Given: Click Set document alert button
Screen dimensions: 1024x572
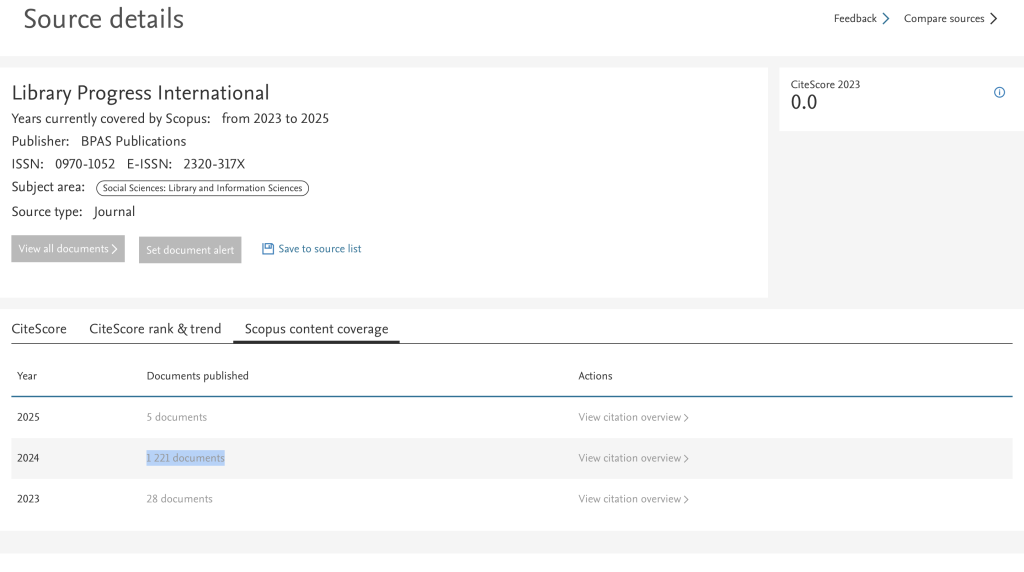Looking at the screenshot, I should tap(190, 250).
